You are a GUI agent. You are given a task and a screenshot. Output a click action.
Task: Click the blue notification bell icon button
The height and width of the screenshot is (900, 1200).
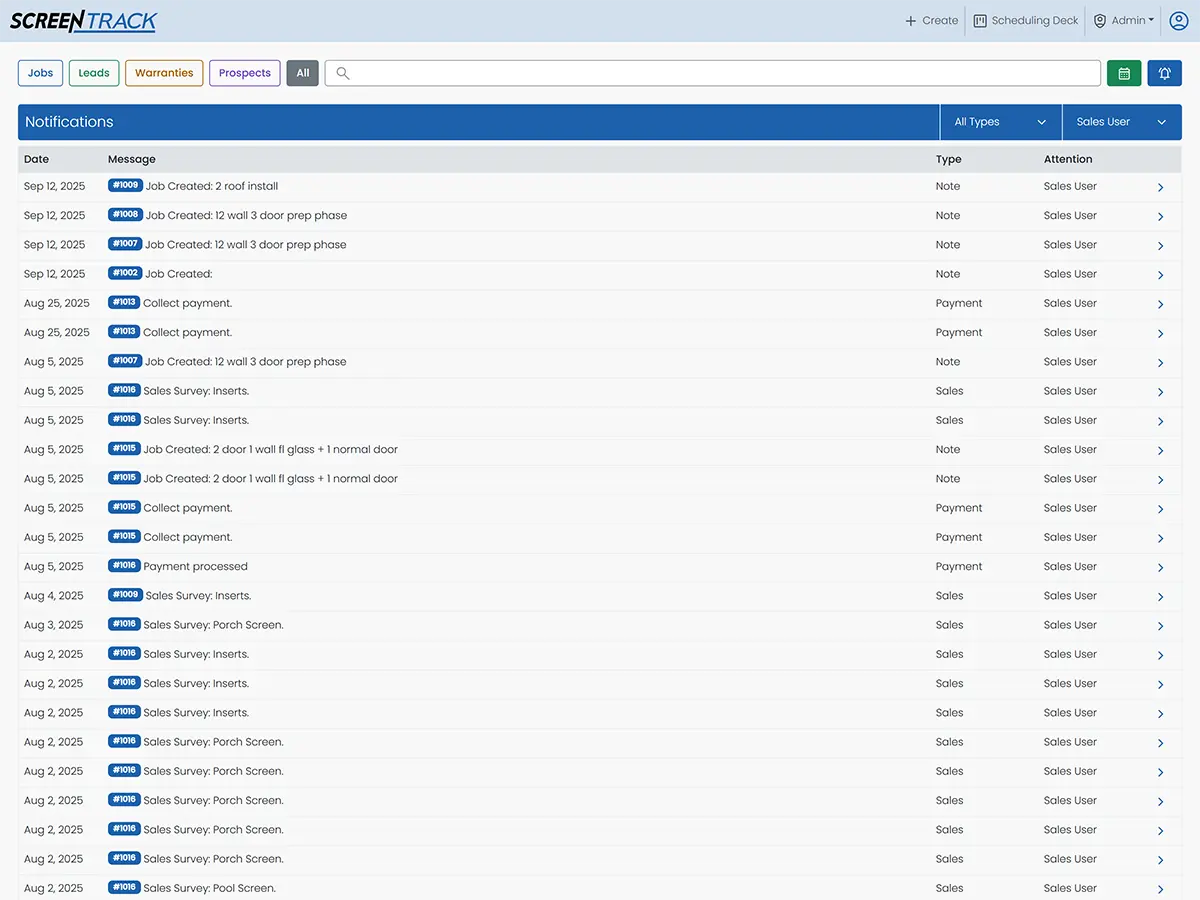1164,73
